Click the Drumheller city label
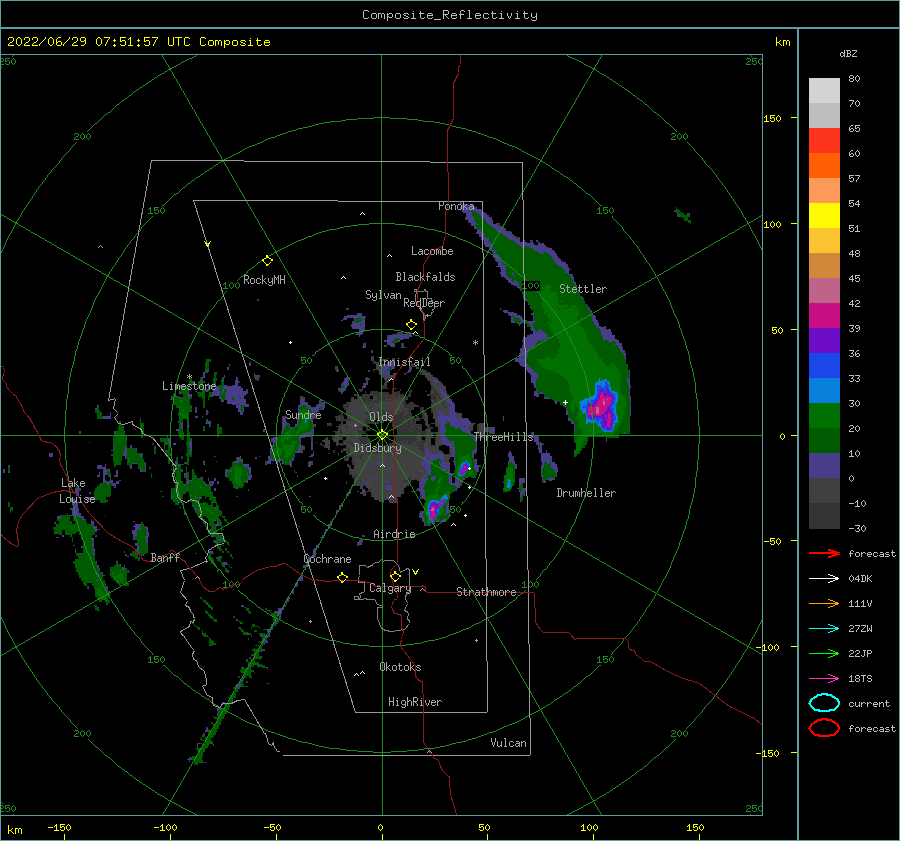Image resolution: width=900 pixels, height=841 pixels. [586, 493]
